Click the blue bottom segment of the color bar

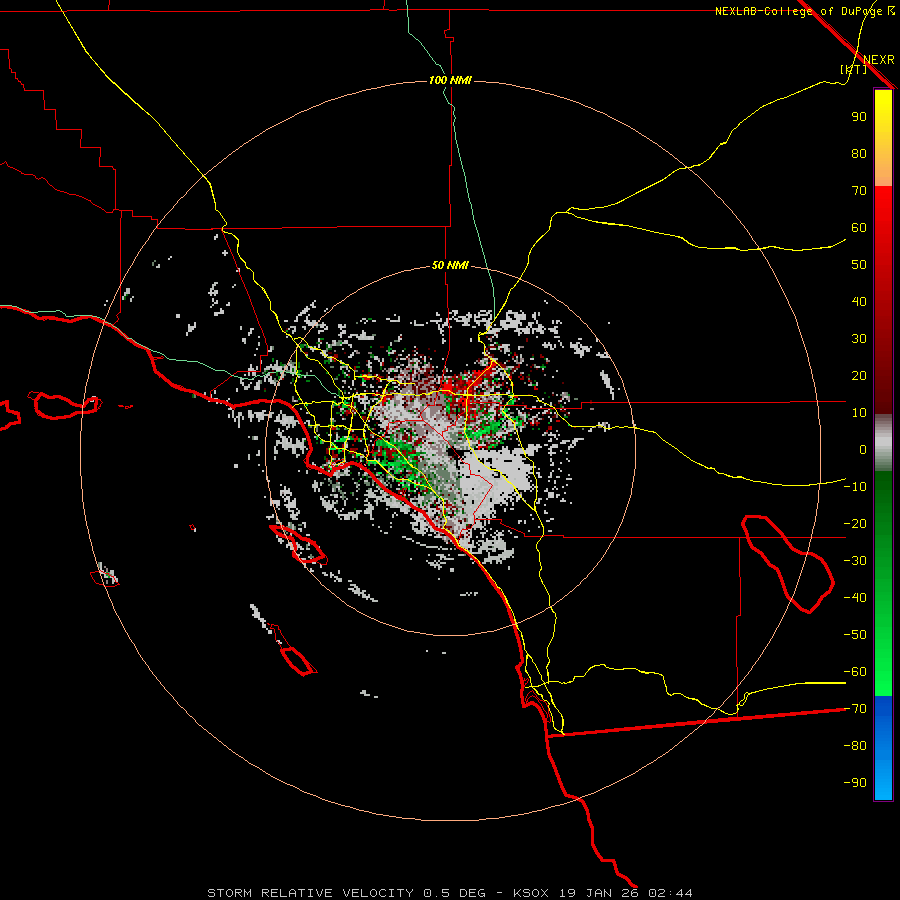883,748
